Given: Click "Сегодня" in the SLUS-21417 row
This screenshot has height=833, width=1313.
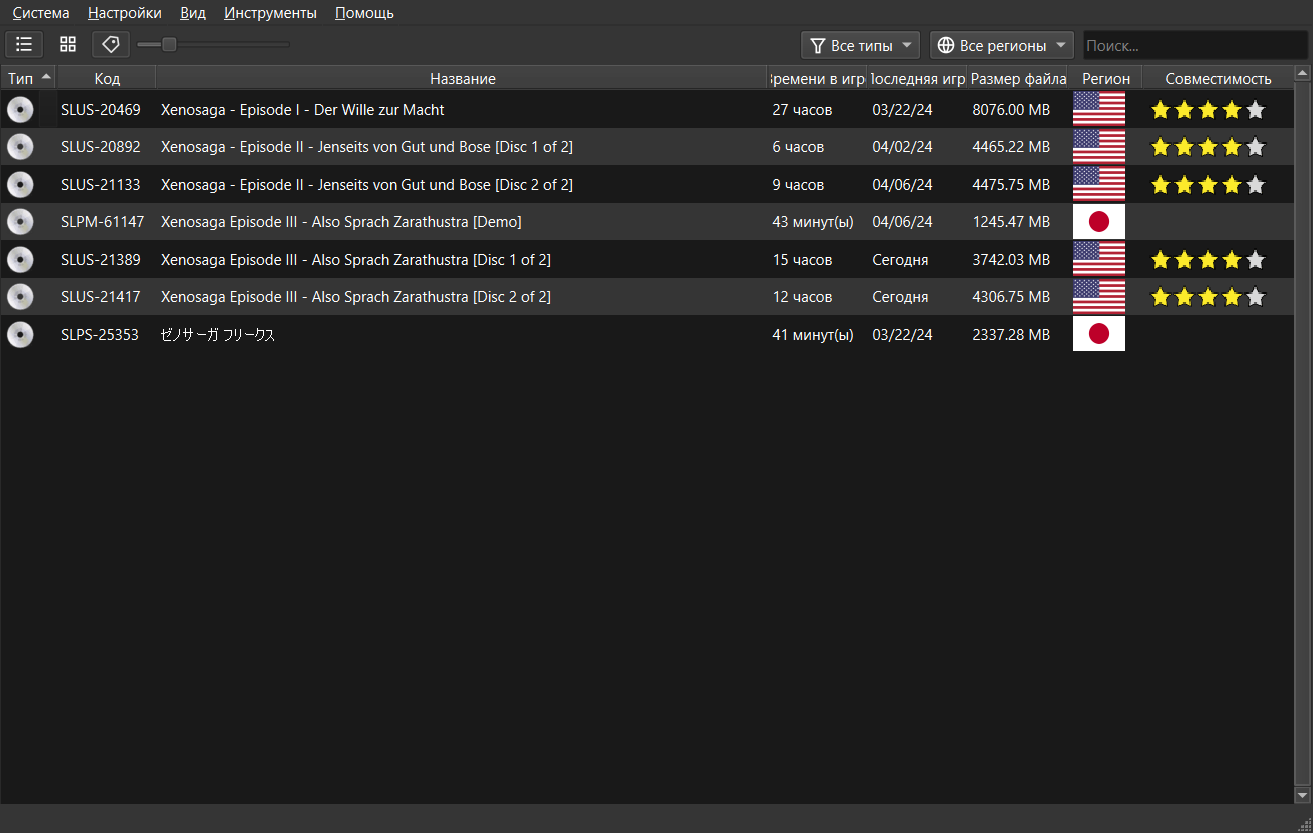Looking at the screenshot, I should 900,297.
